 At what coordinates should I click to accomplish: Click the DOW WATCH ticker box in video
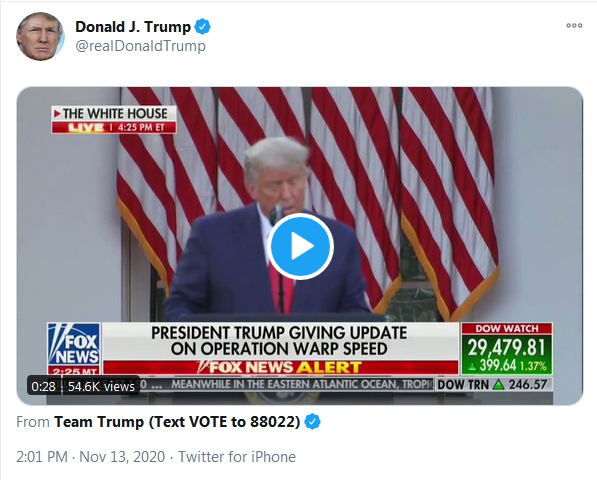(x=507, y=349)
